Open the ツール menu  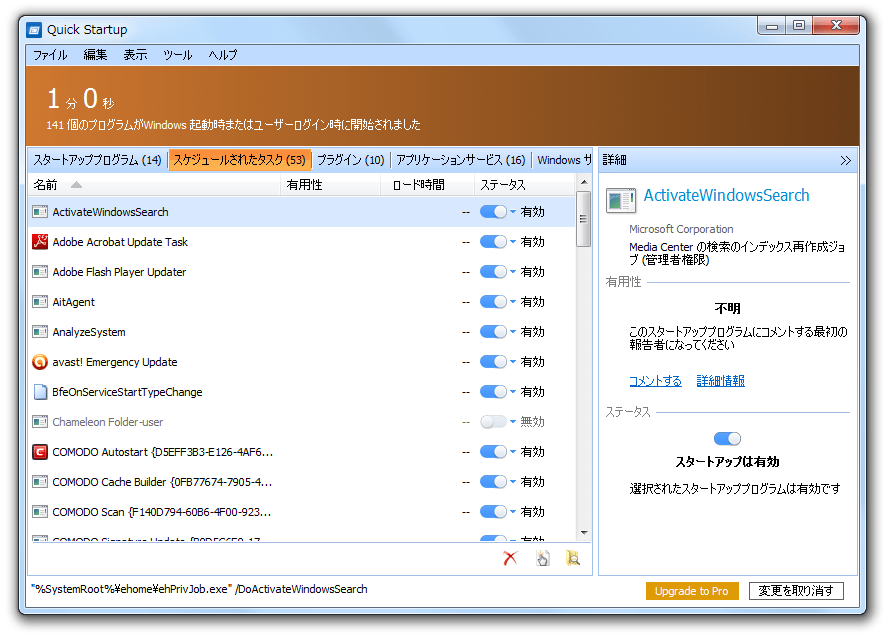[x=178, y=55]
